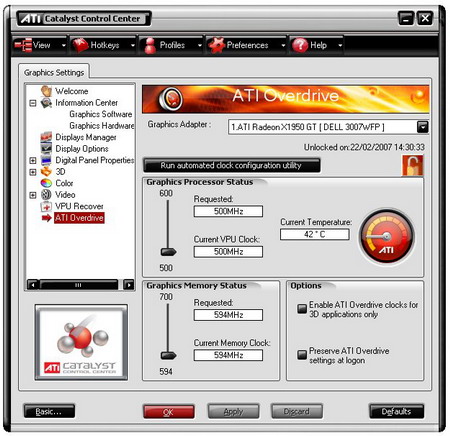
Task: Click the Welcome hand icon in tree
Action: coord(46,91)
